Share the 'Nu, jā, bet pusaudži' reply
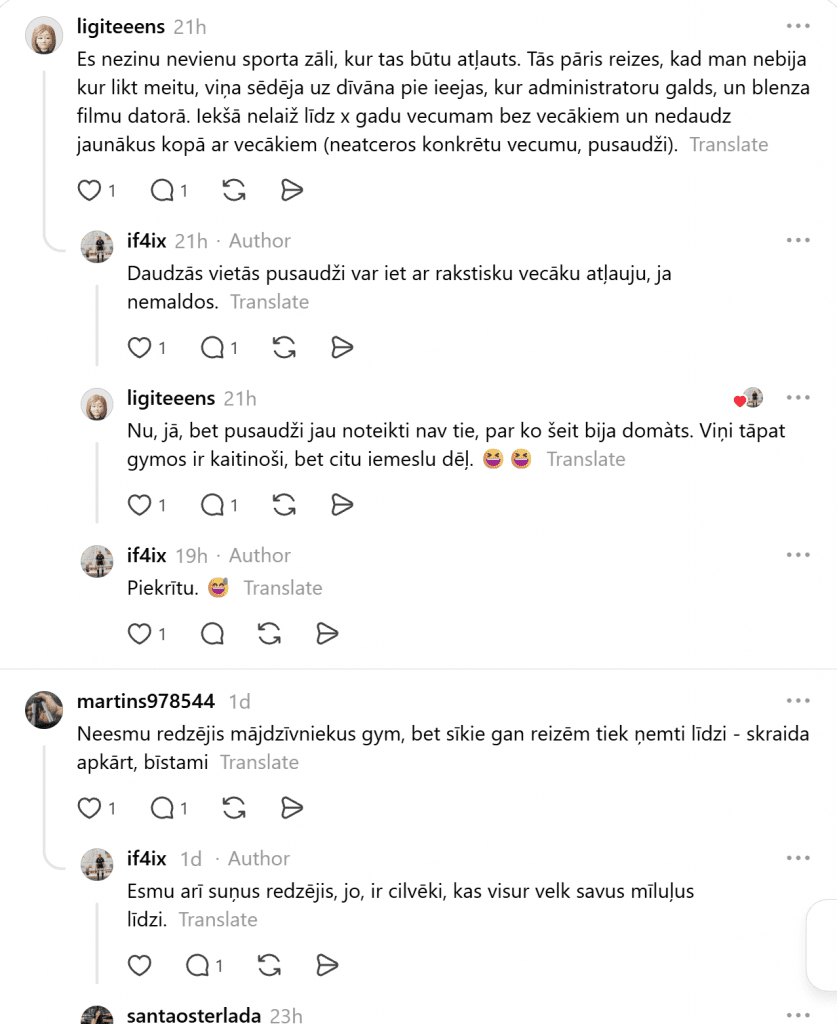837x1024 pixels. 341,505
